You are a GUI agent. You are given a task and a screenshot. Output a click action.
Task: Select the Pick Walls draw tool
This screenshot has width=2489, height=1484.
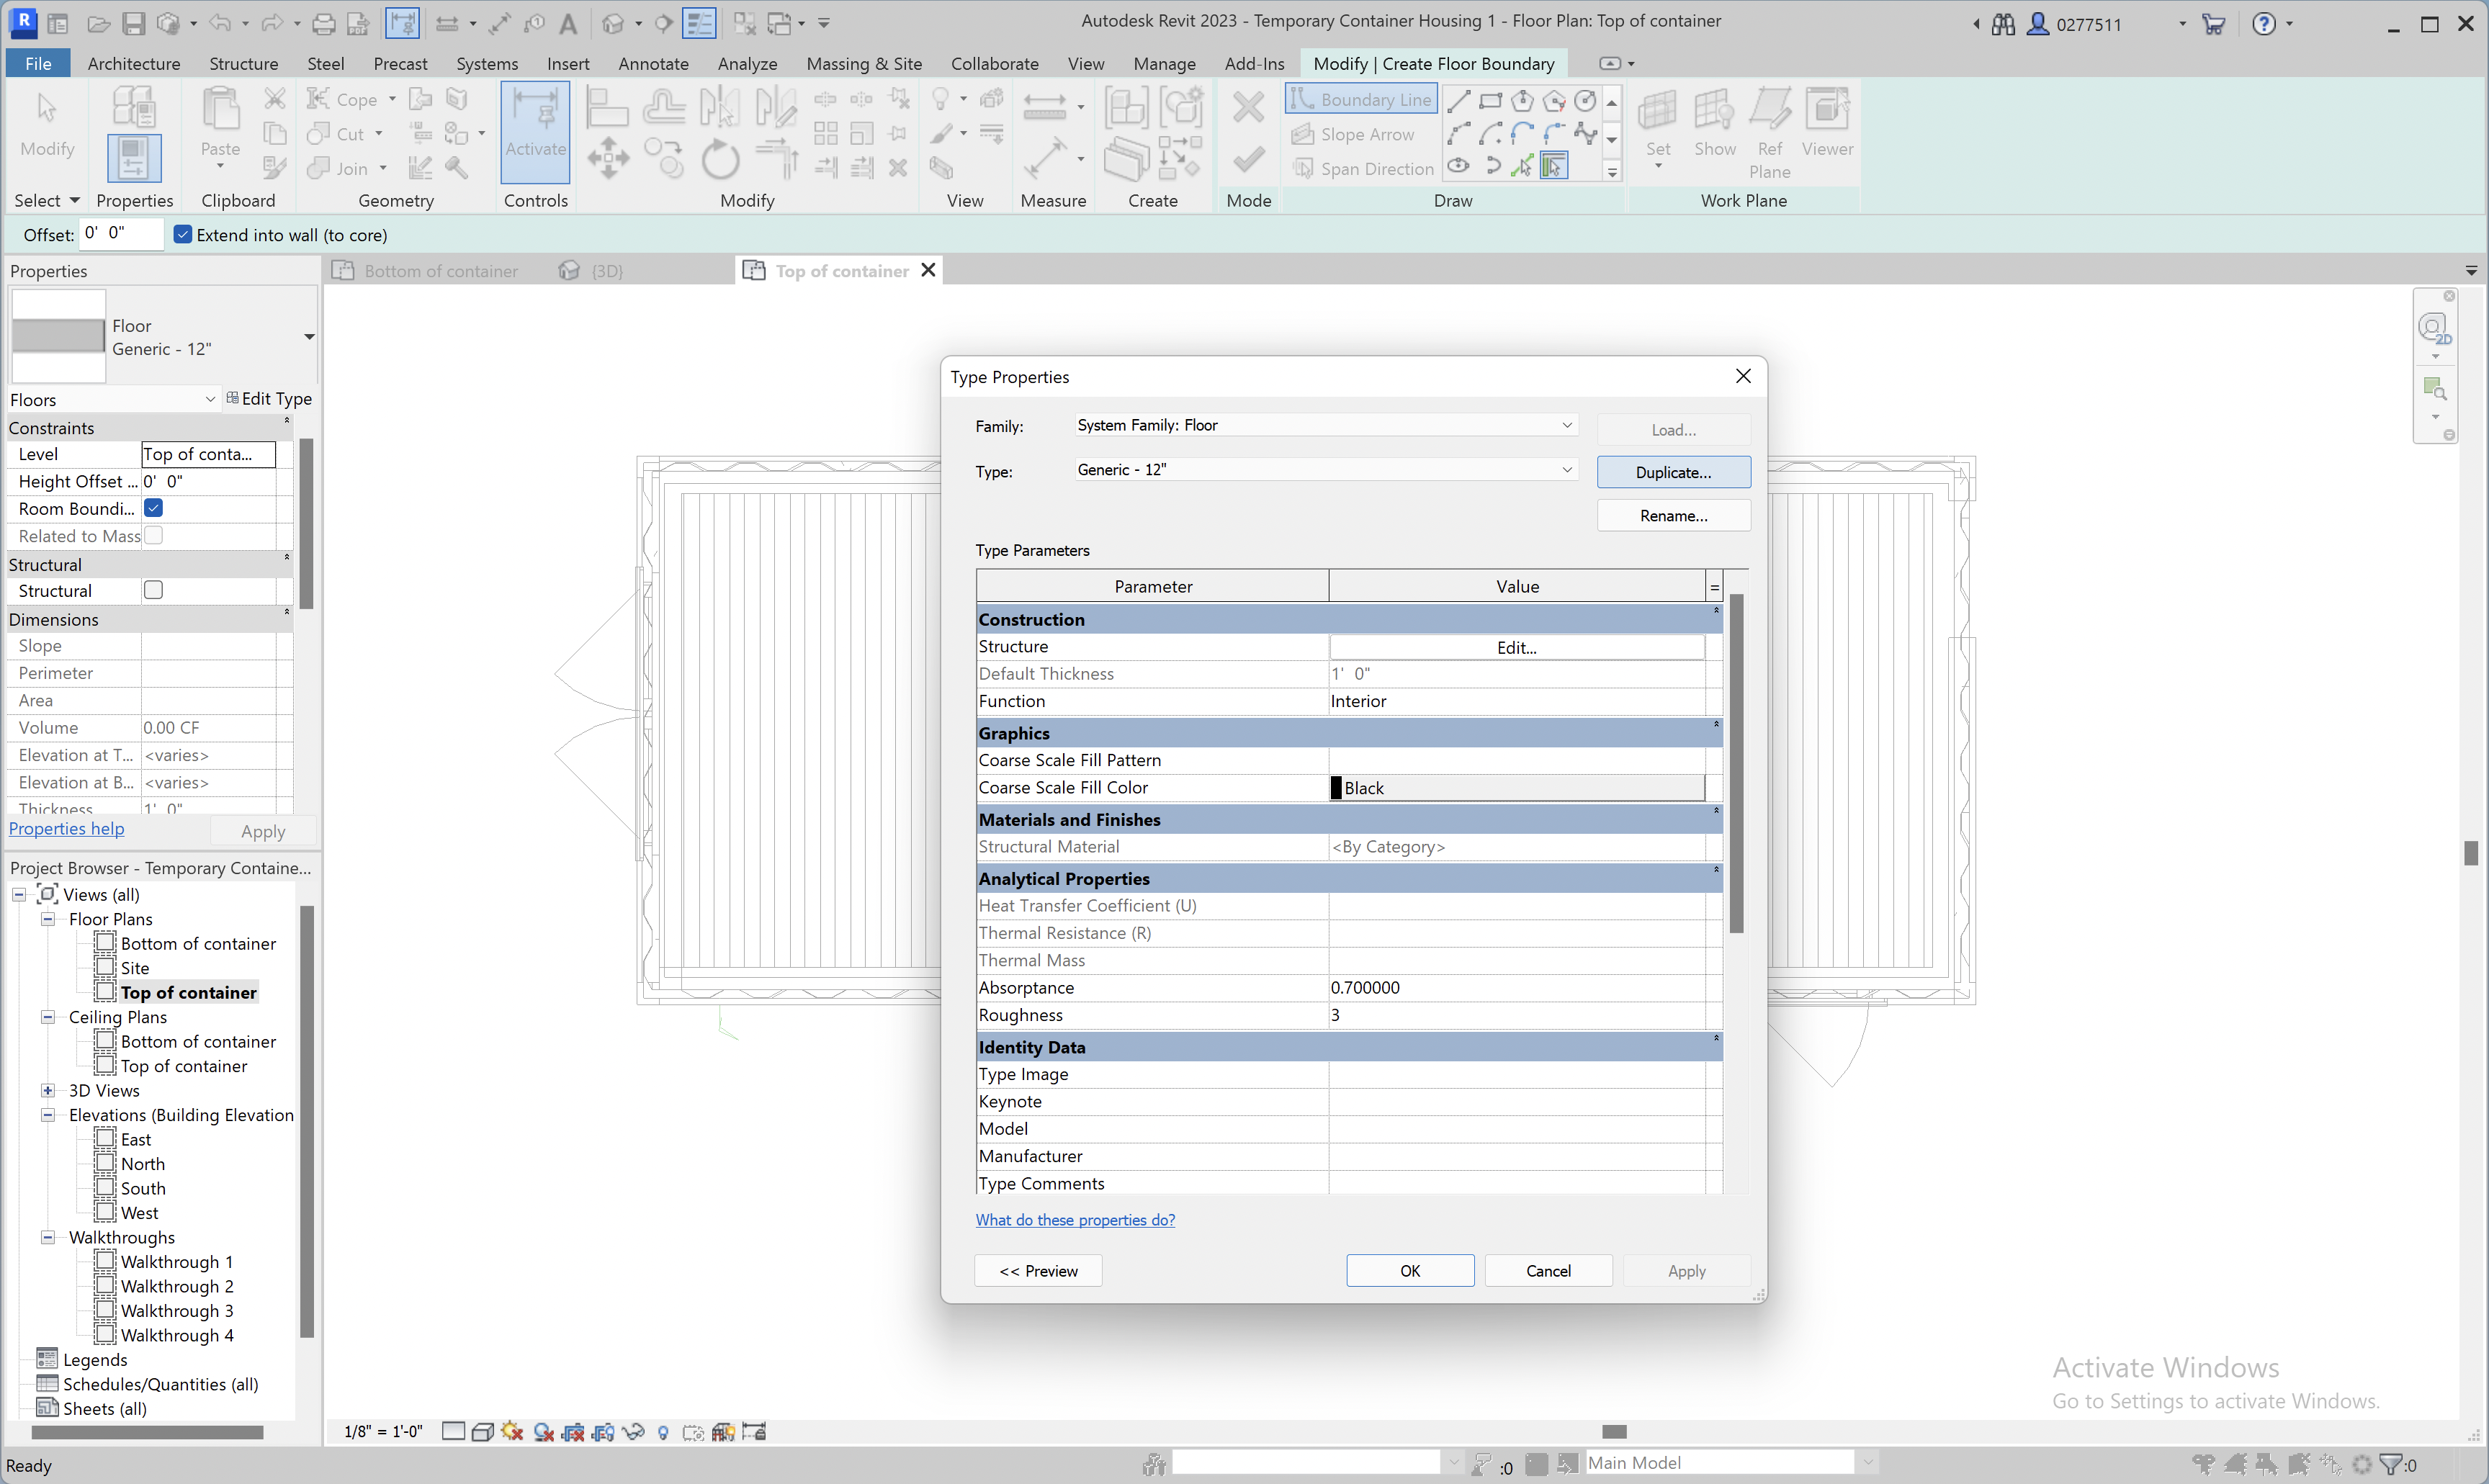pos(1554,166)
